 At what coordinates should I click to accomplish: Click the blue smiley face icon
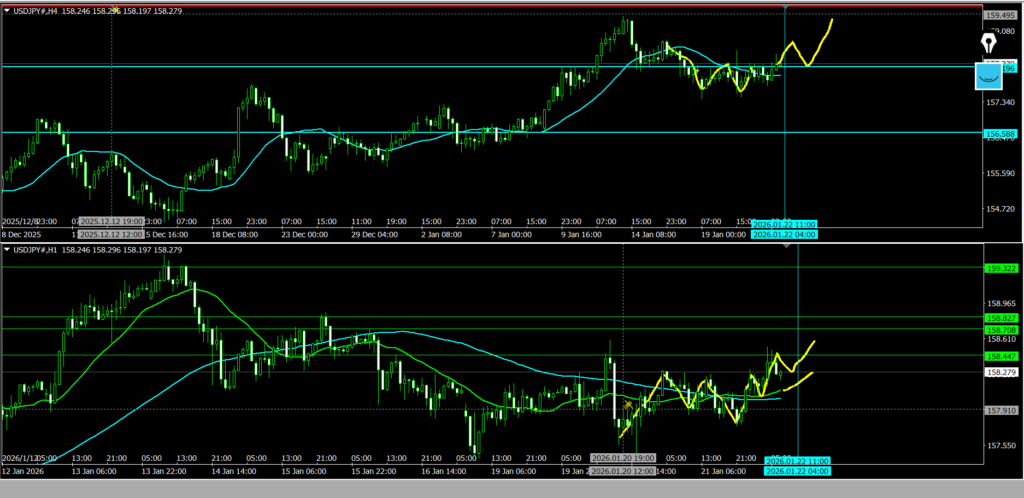coord(988,75)
